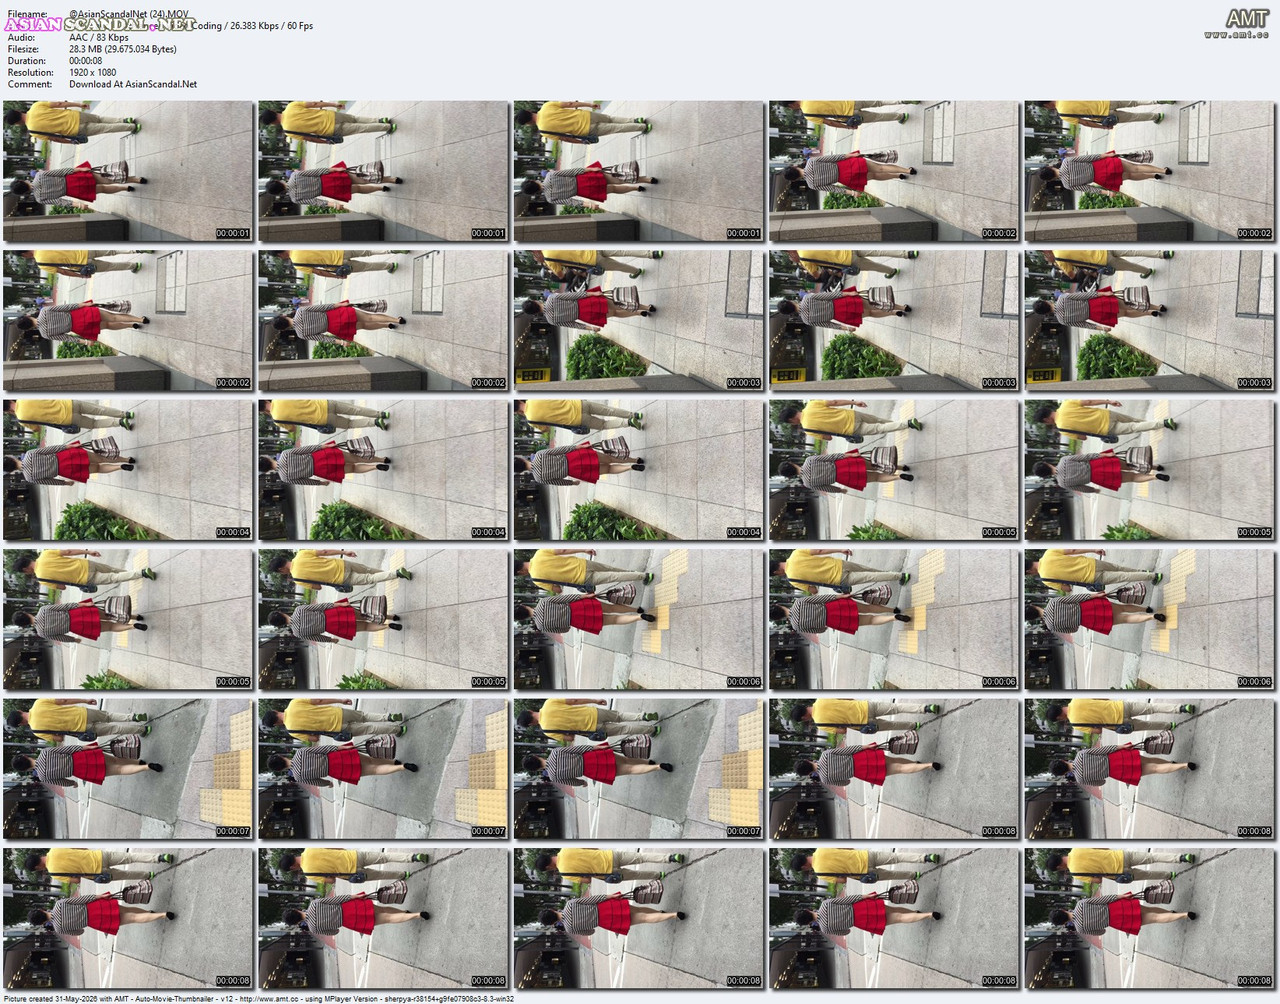Open the first thumbnail stamped 00:00:02

pos(894,171)
